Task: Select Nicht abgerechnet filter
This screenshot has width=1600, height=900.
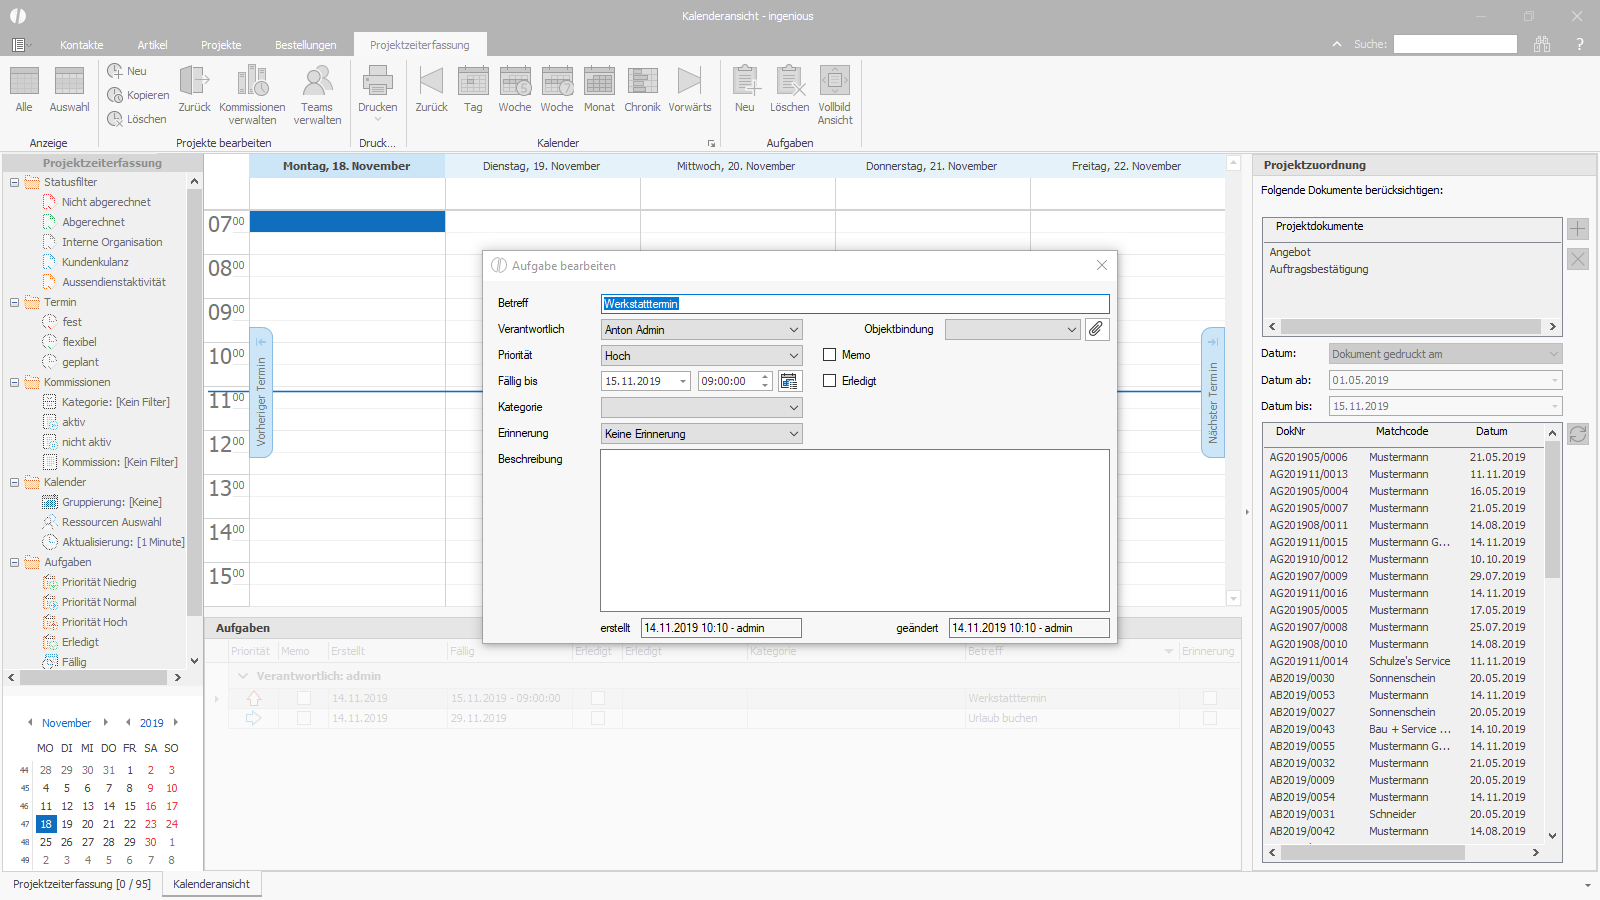Action: coord(106,202)
